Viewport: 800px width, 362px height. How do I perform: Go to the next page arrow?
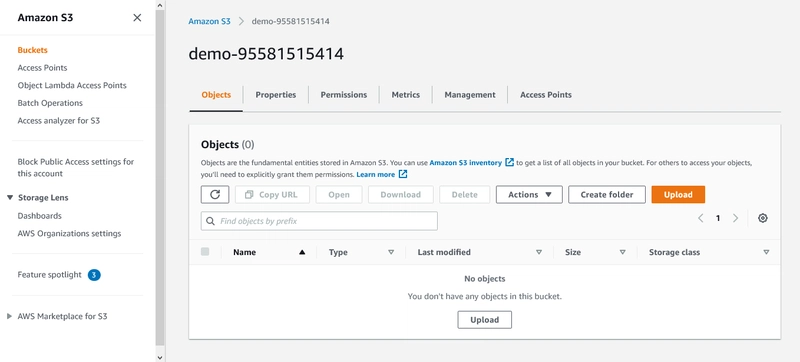coord(736,218)
